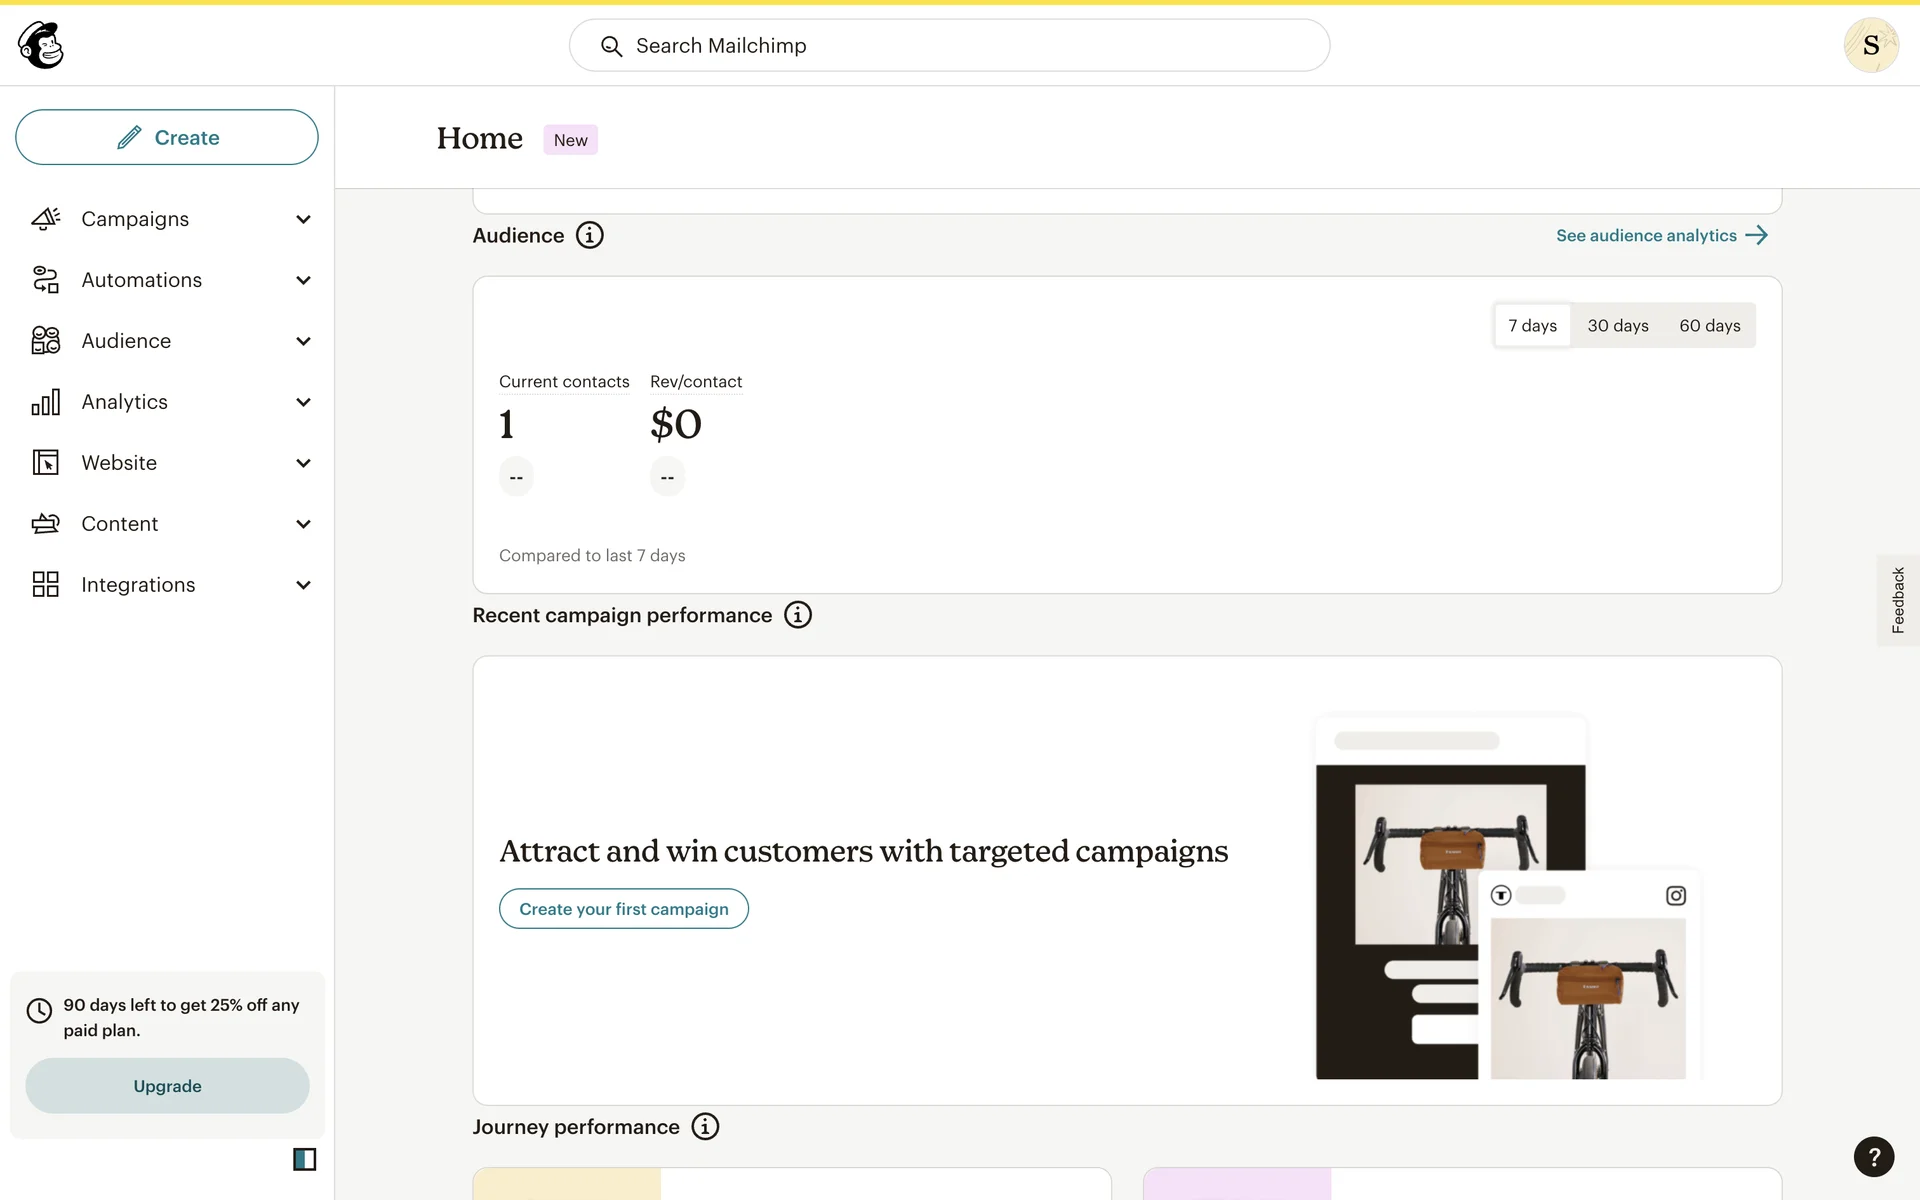This screenshot has height=1200, width=1920.
Task: Switch to the 60 days range
Action: (1709, 326)
